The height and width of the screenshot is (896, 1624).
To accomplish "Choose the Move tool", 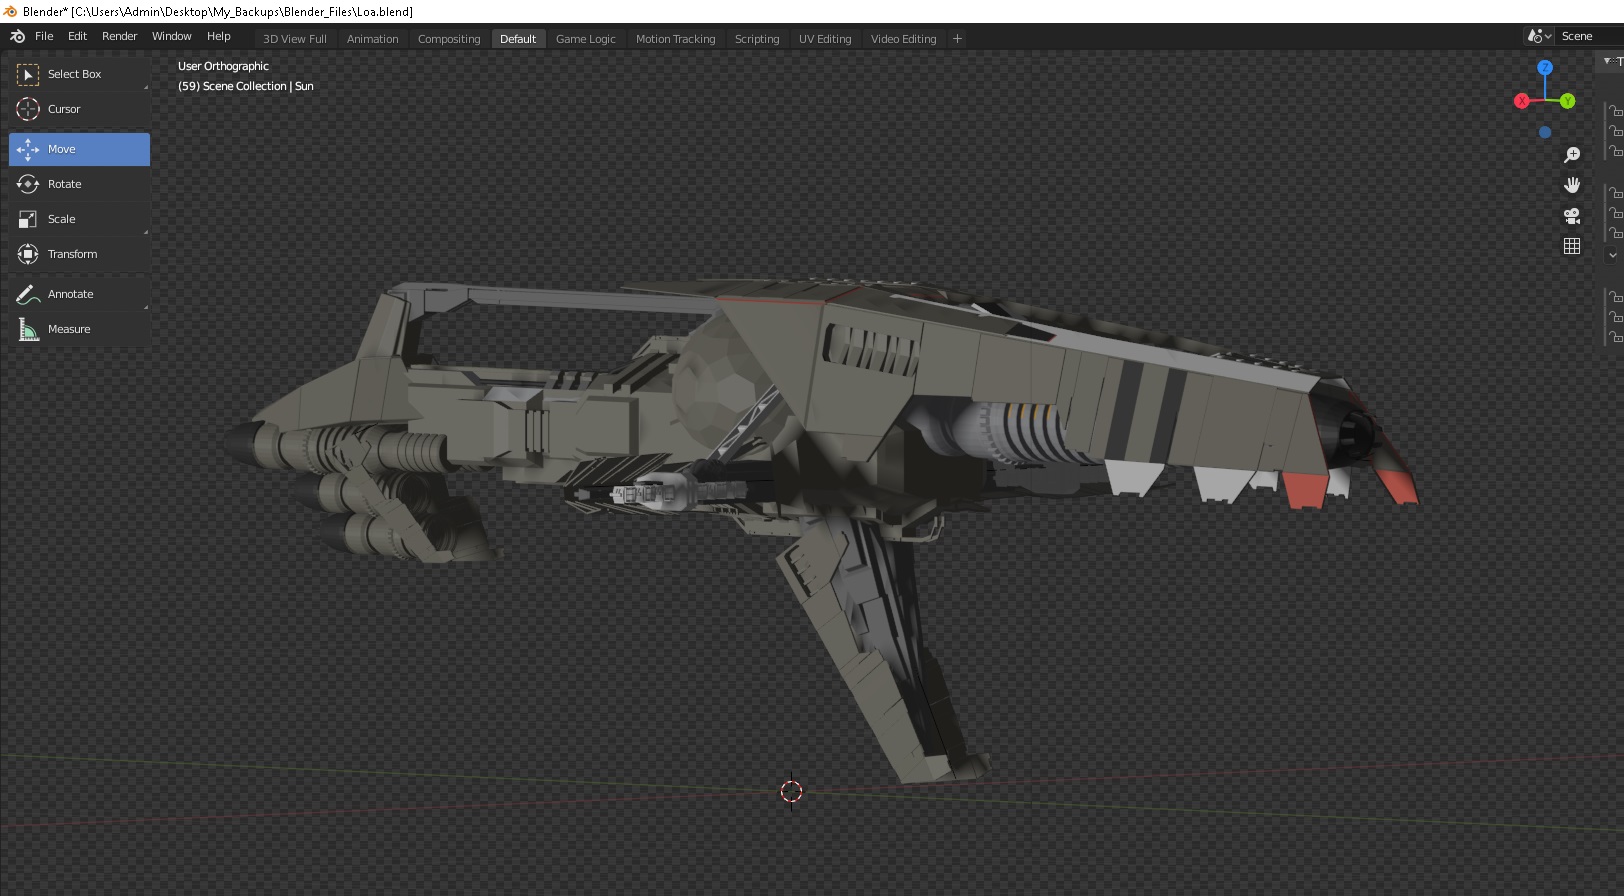I will 79,149.
